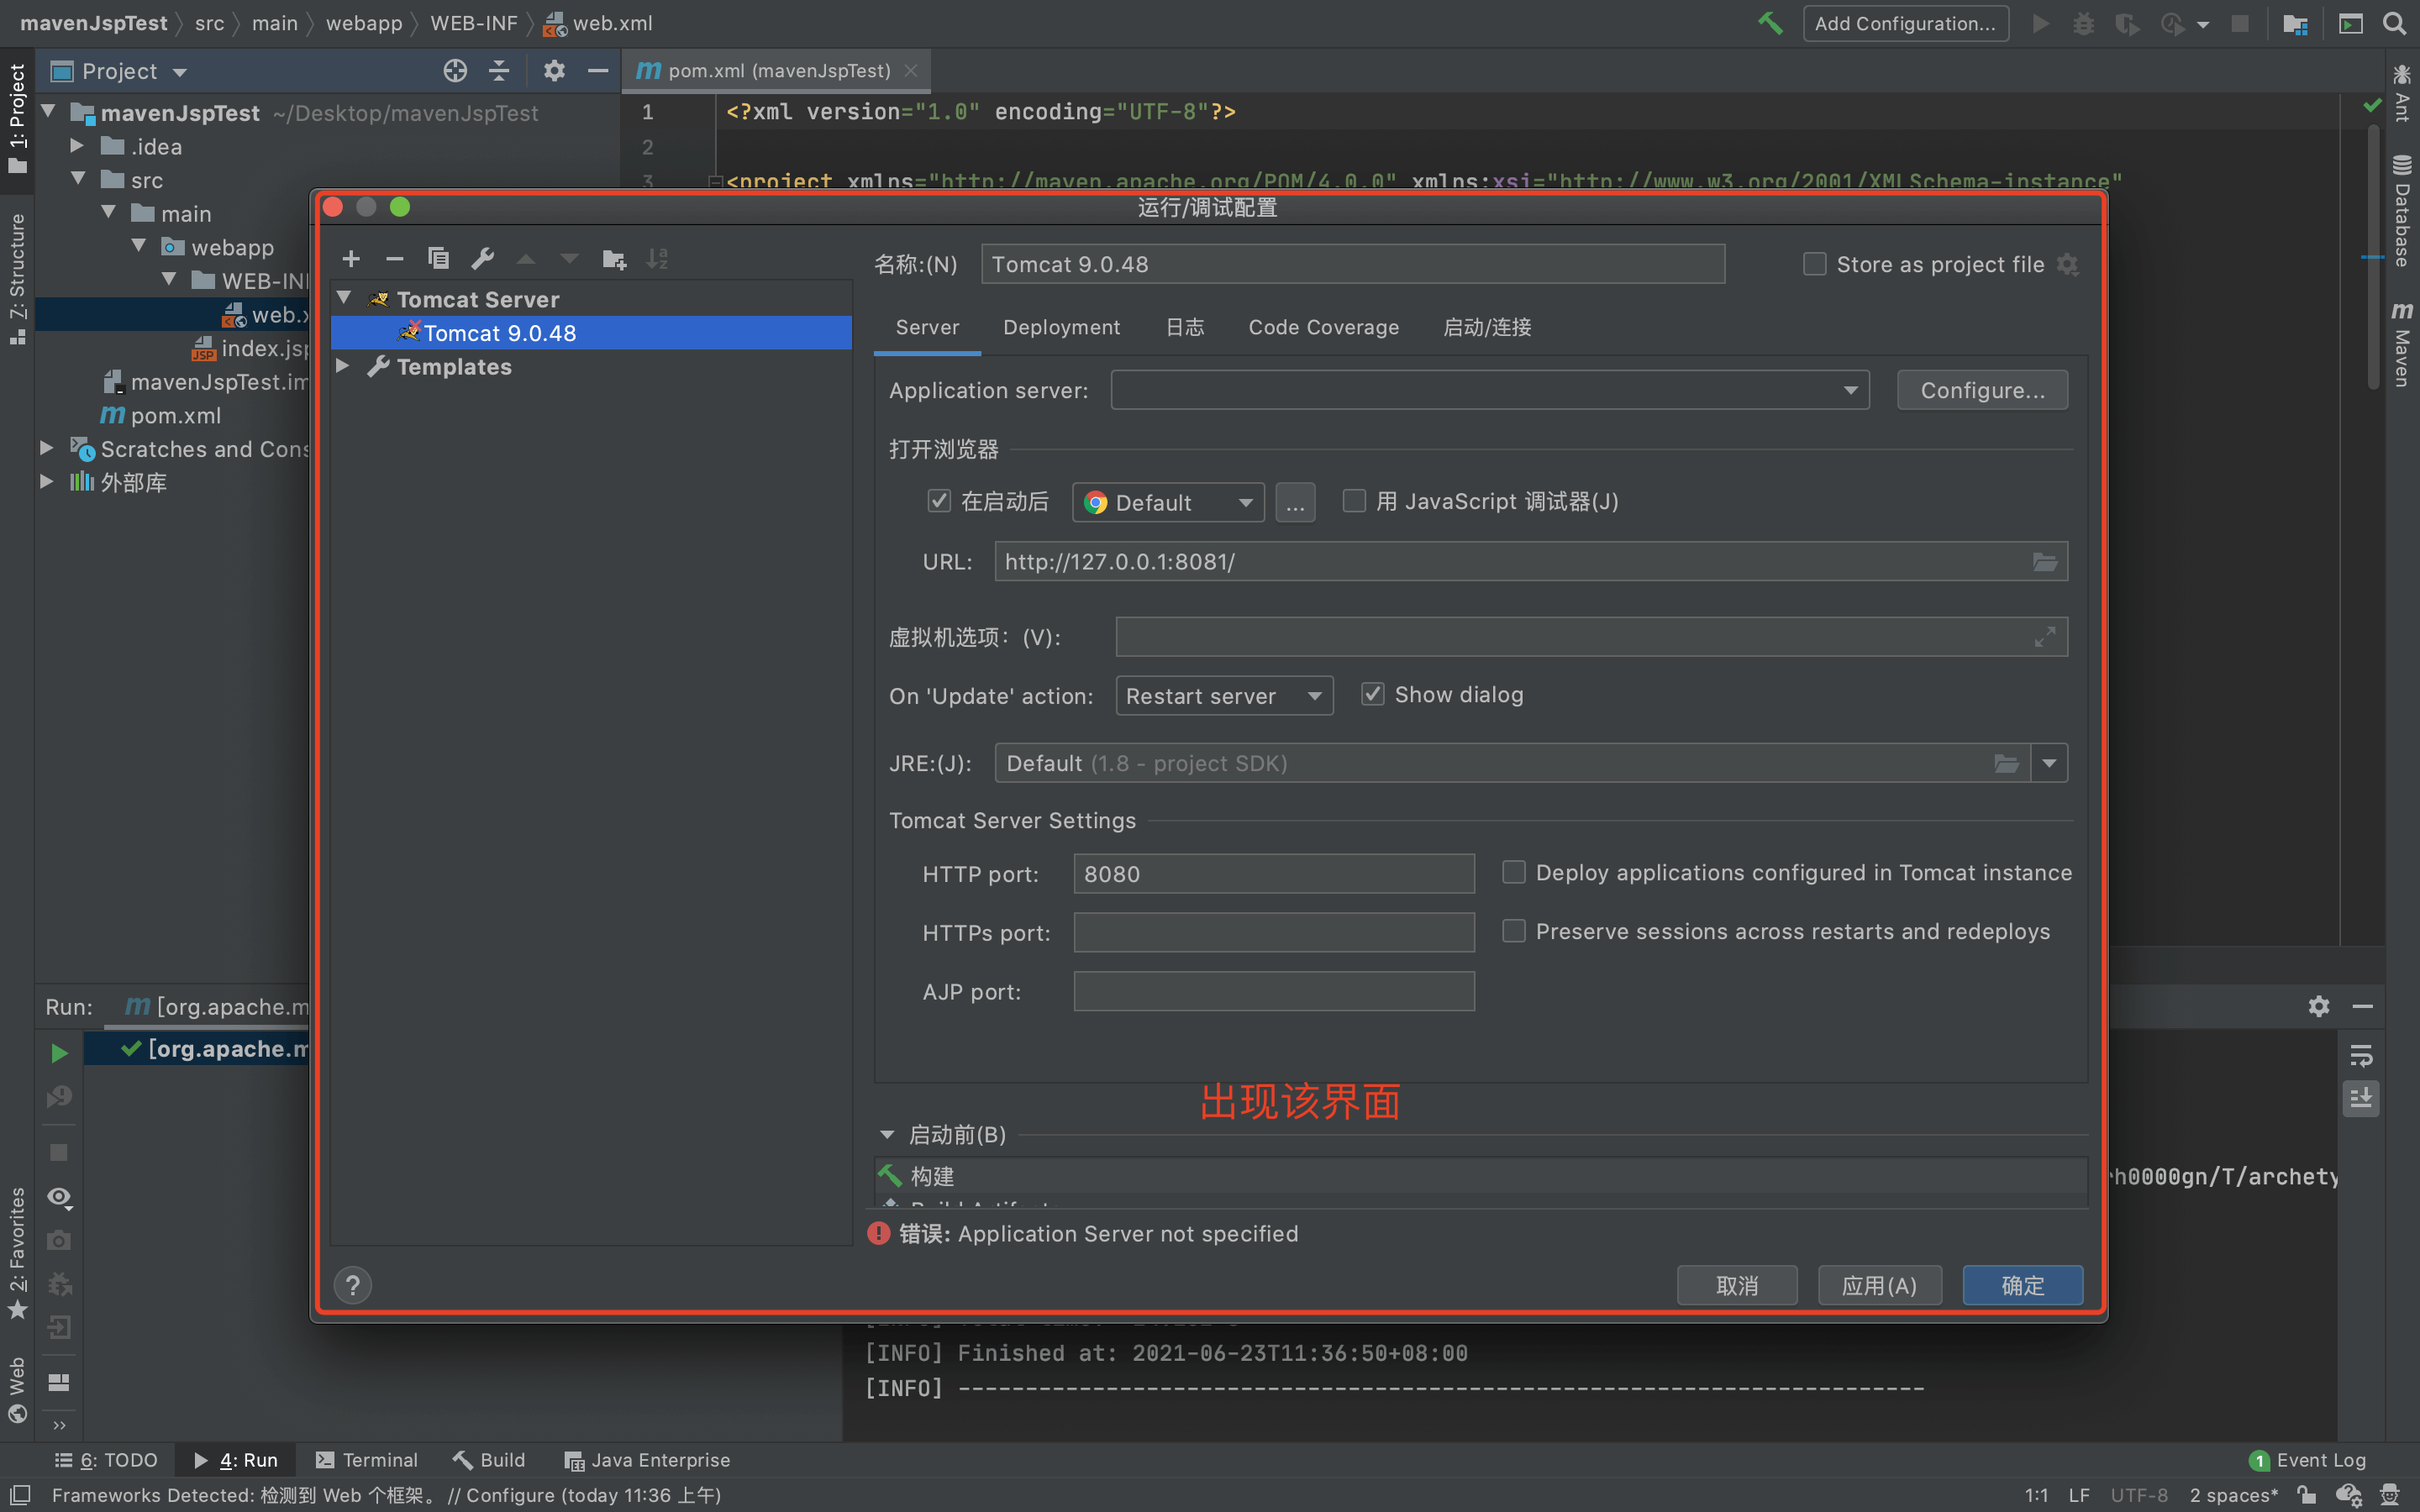Create new folder for configurations

[614, 259]
